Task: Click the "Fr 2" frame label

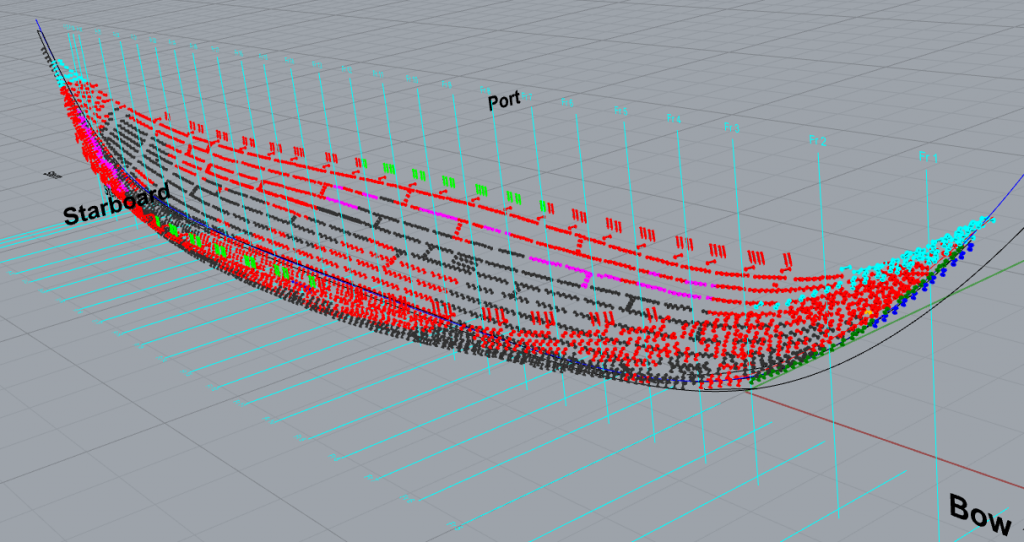Action: 818,142
